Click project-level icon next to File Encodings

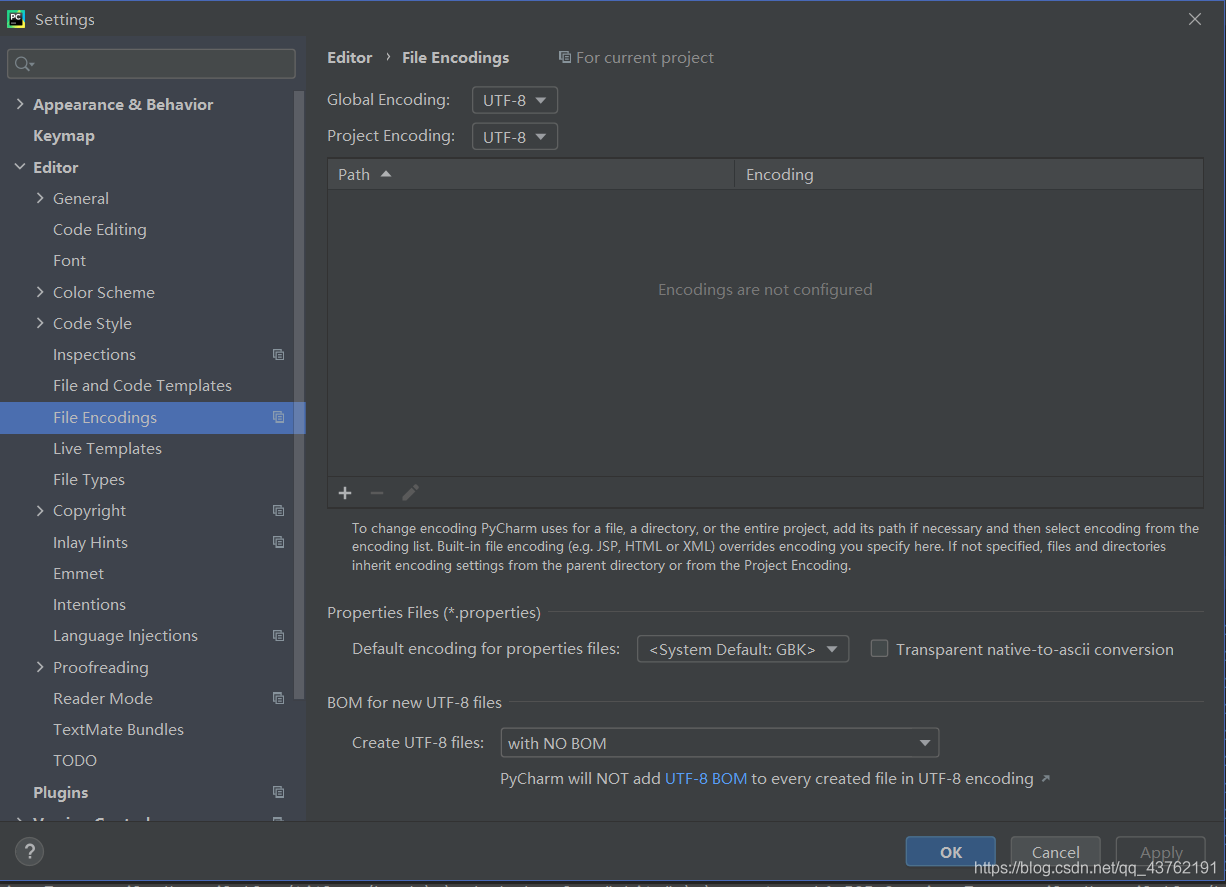[279, 417]
